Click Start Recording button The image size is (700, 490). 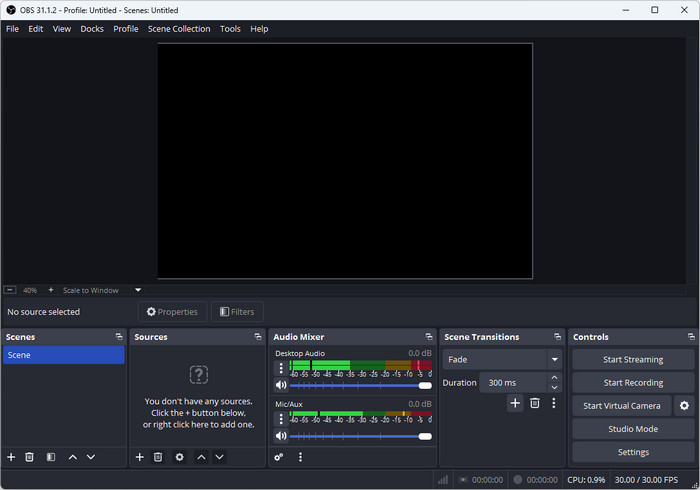tap(633, 383)
